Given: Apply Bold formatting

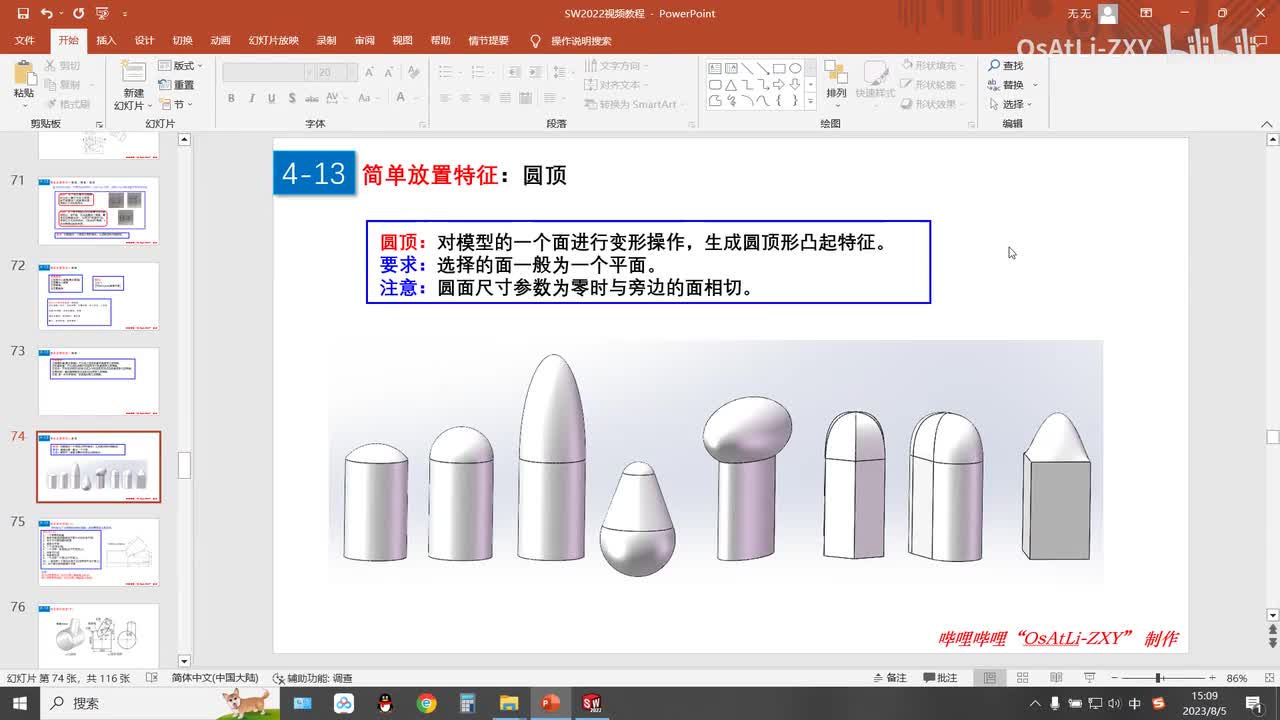Looking at the screenshot, I should 231,98.
